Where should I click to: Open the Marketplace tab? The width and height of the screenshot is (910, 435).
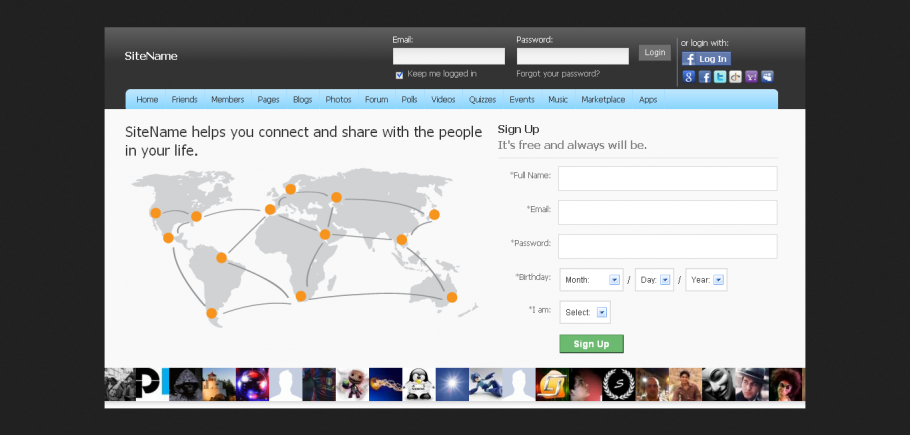[603, 100]
